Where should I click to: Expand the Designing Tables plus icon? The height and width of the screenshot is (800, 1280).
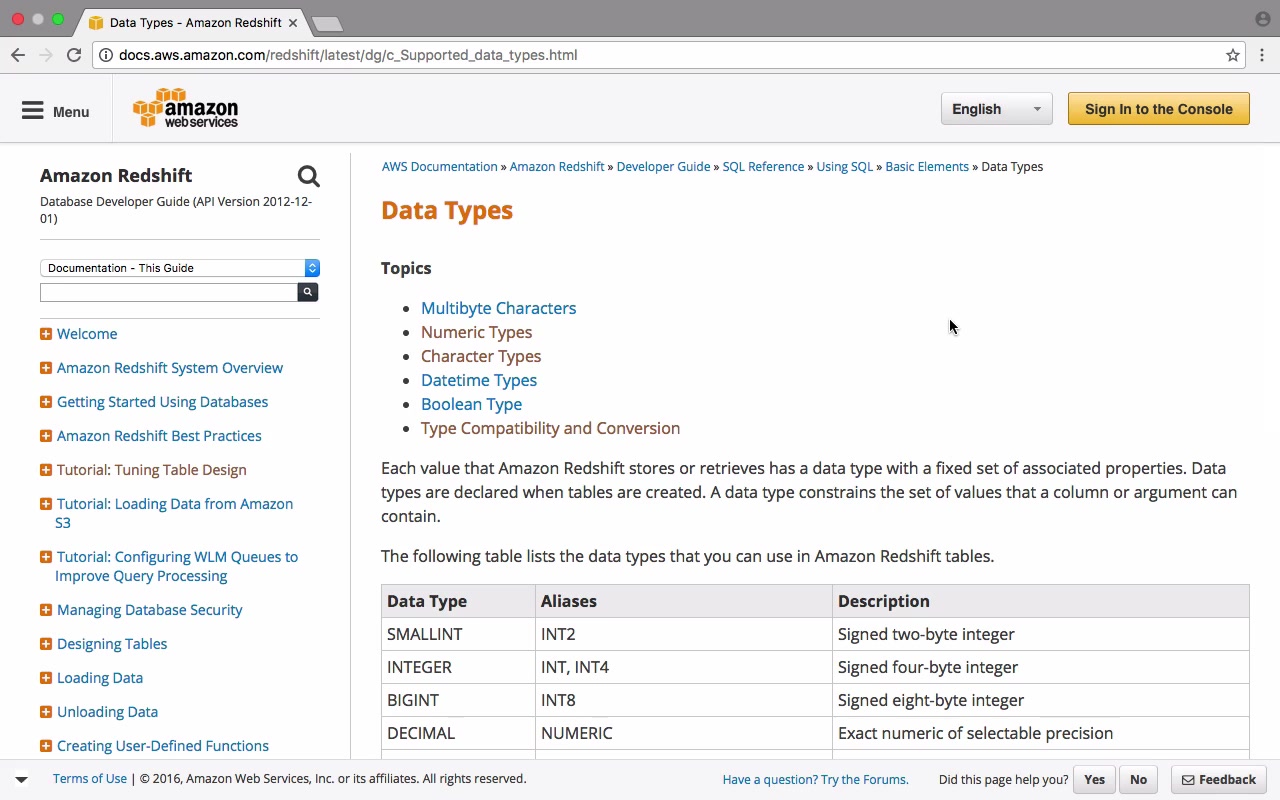[46, 644]
